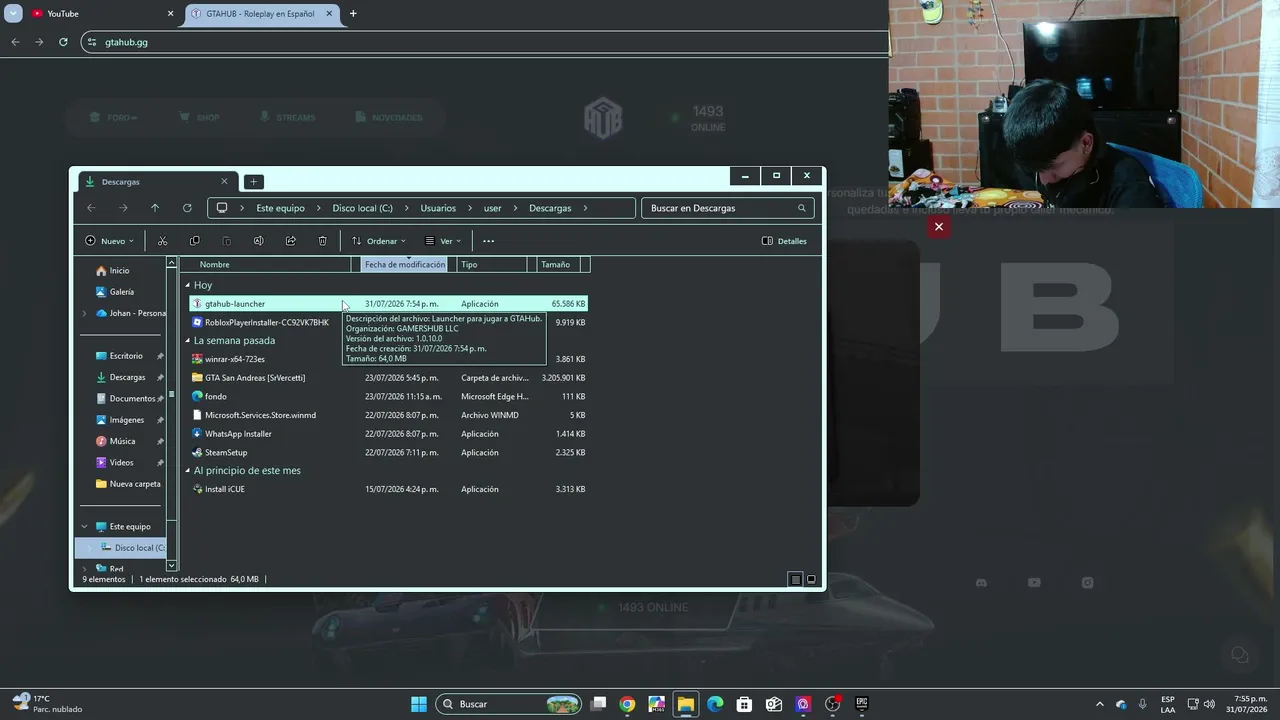
Task: Rename the selected file using the toolbar icon
Action: [x=258, y=241]
